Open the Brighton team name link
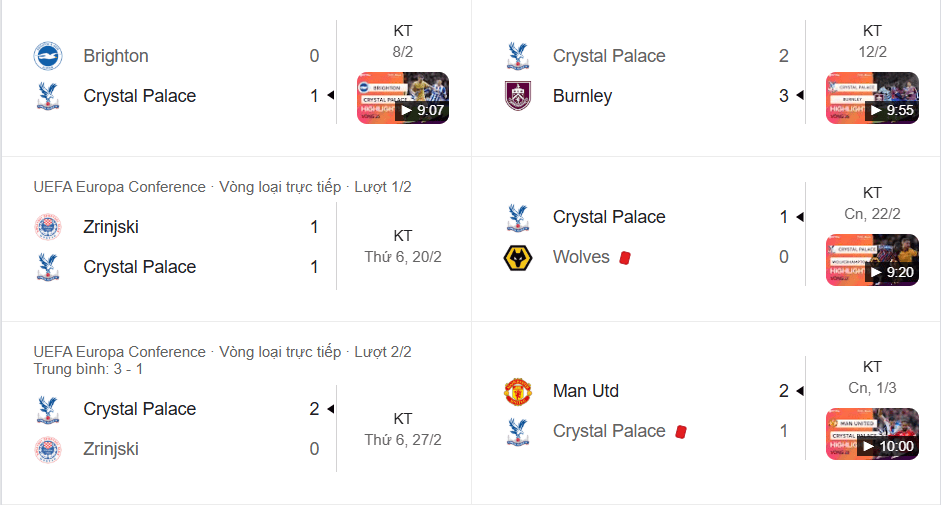 [x=116, y=56]
